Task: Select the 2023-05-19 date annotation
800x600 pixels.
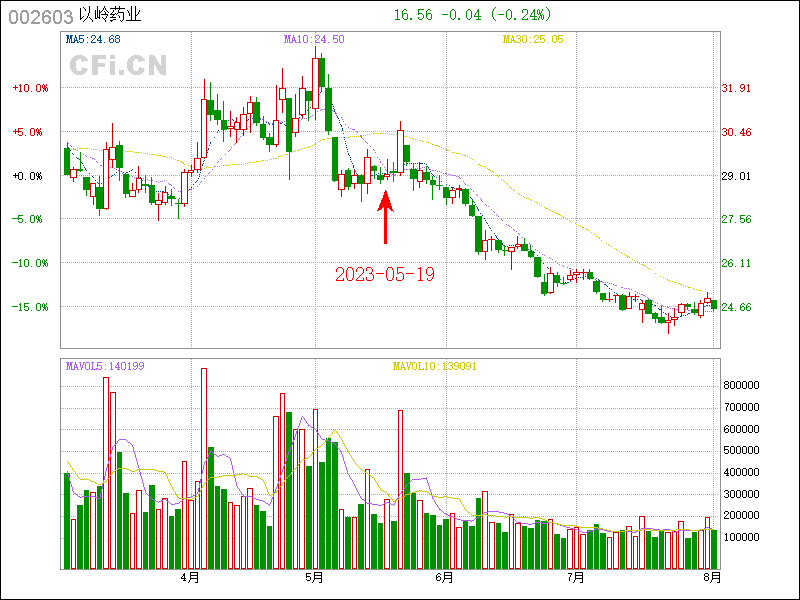Action: pyautogui.click(x=385, y=273)
